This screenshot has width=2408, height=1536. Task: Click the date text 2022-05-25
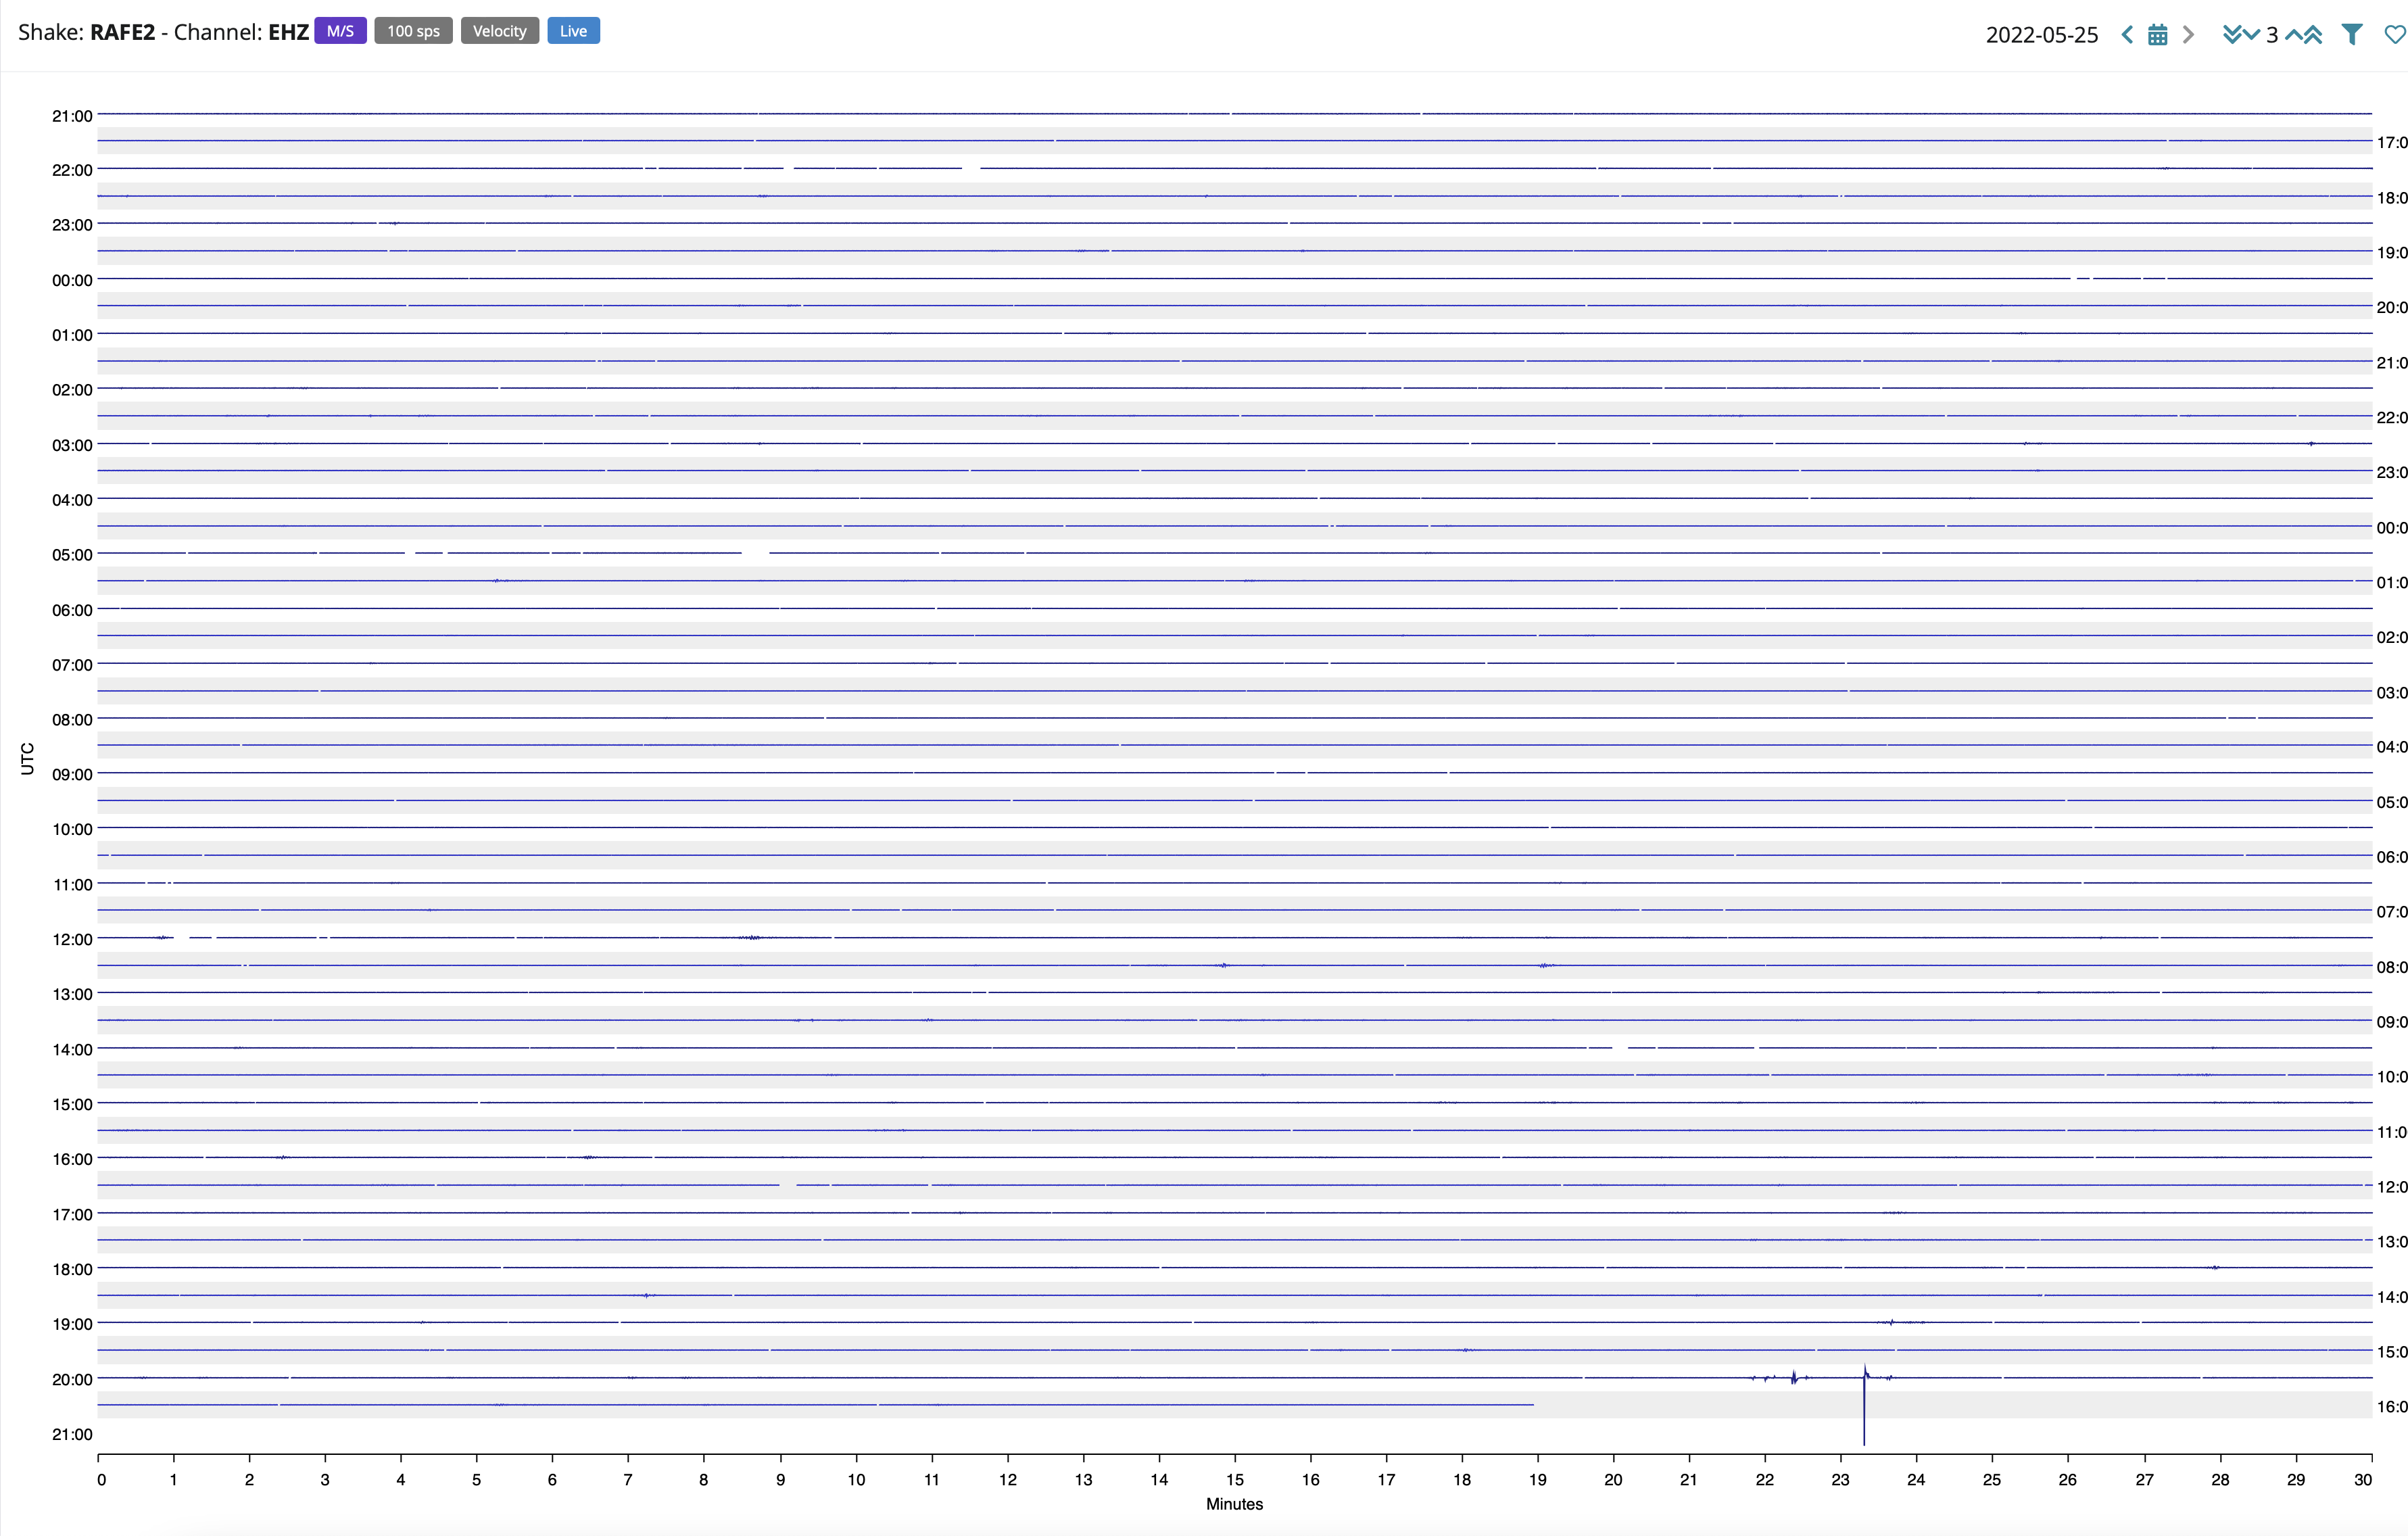[x=2042, y=35]
